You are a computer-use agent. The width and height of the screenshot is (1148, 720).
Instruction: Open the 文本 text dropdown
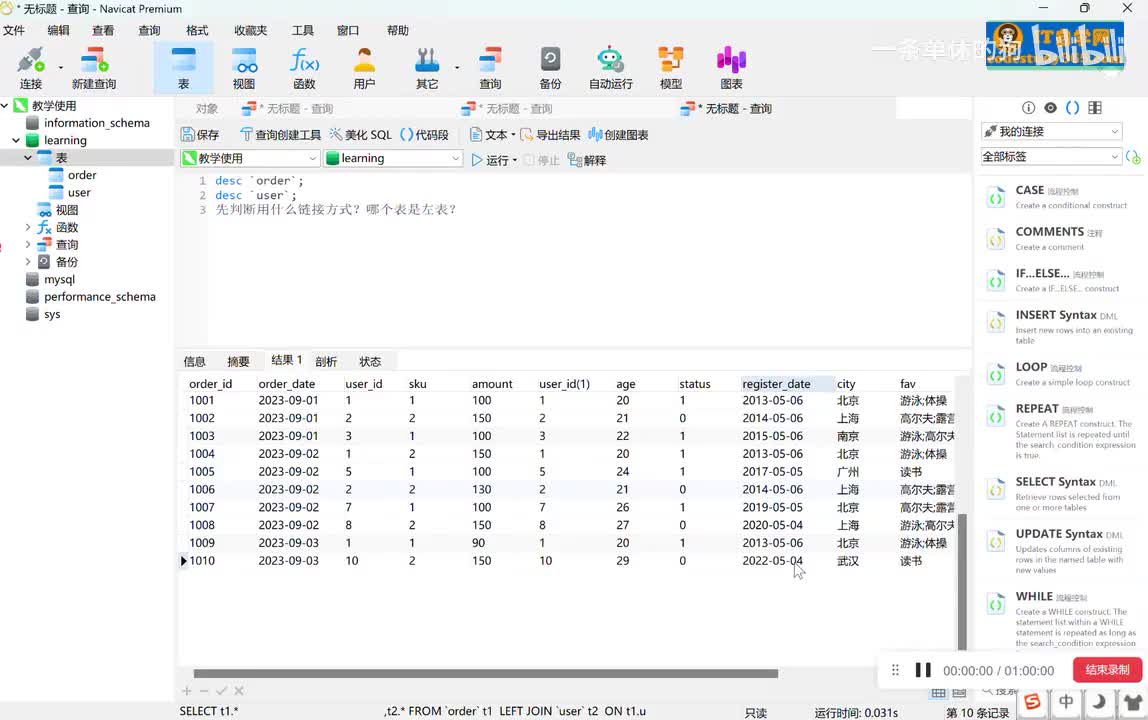point(492,135)
